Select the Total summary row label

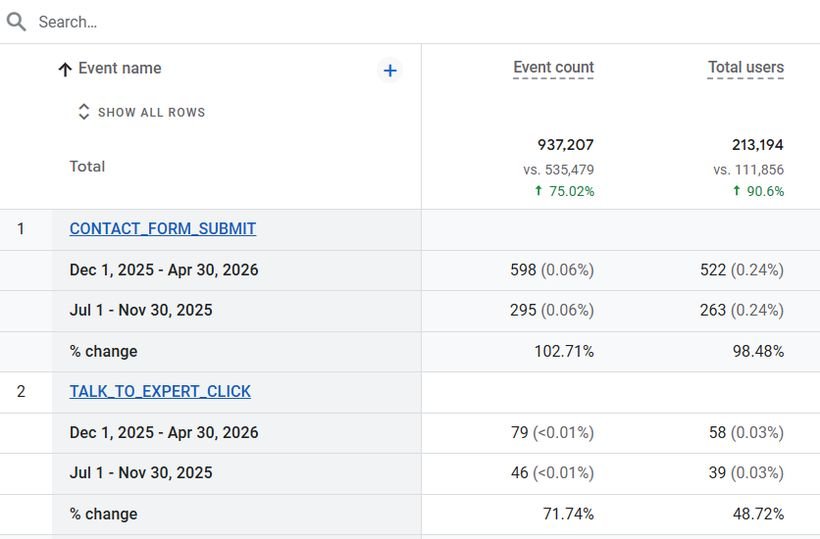click(x=87, y=166)
